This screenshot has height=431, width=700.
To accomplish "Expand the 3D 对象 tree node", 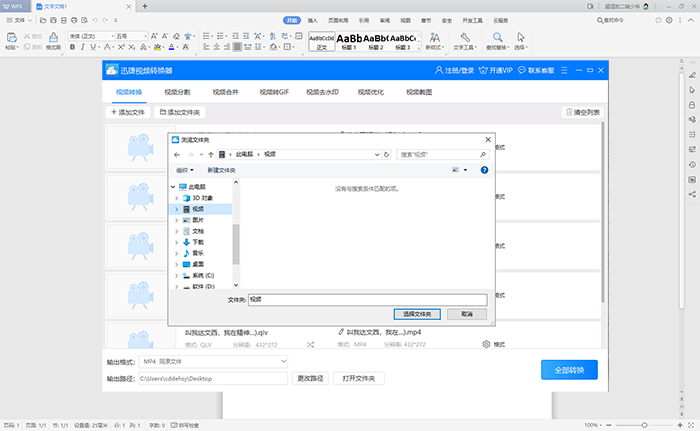I will click(177, 198).
